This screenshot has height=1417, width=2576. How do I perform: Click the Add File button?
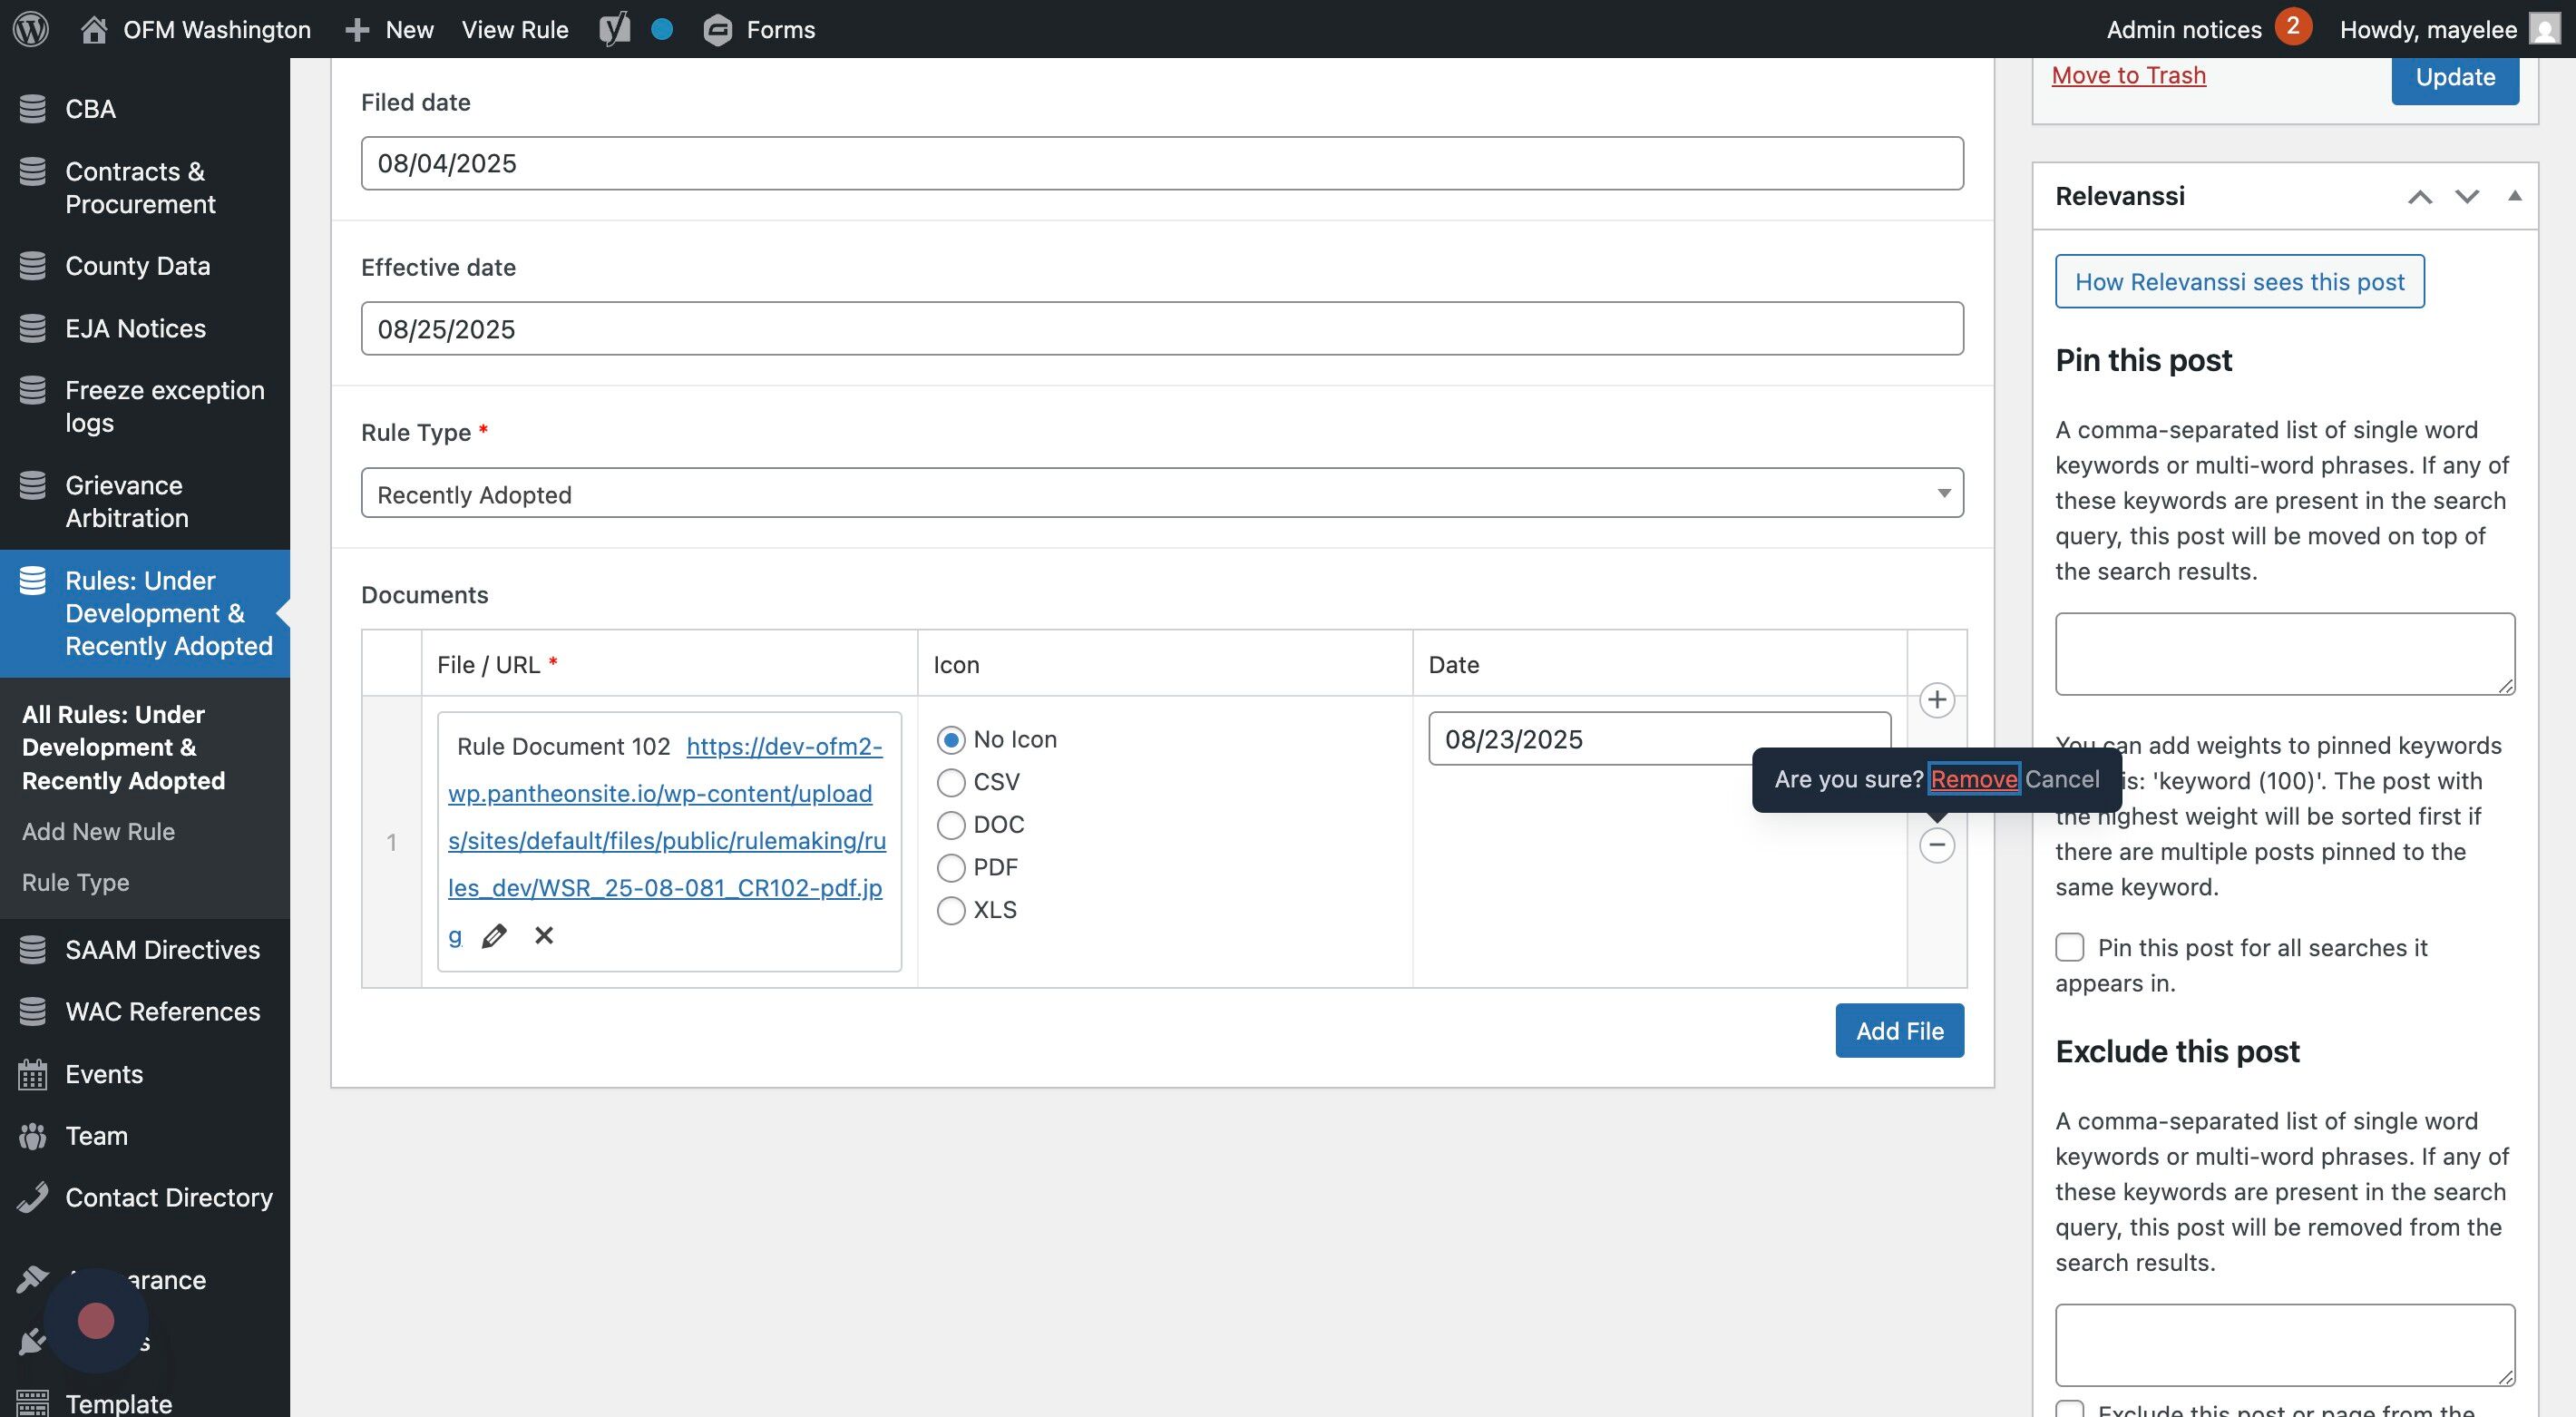click(1899, 1031)
